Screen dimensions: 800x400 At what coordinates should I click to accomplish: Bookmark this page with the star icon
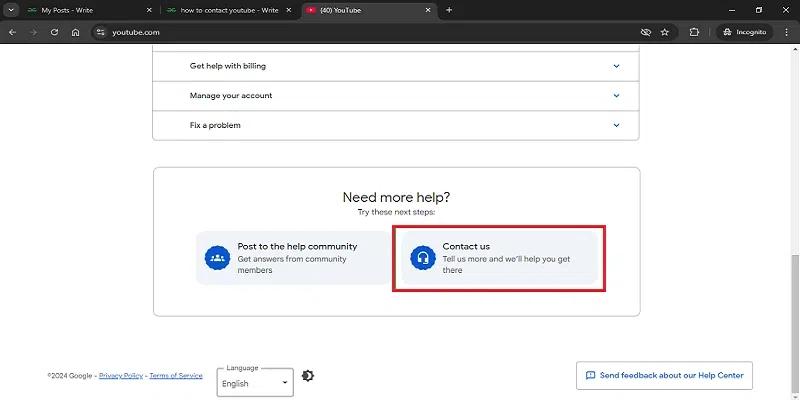click(665, 32)
